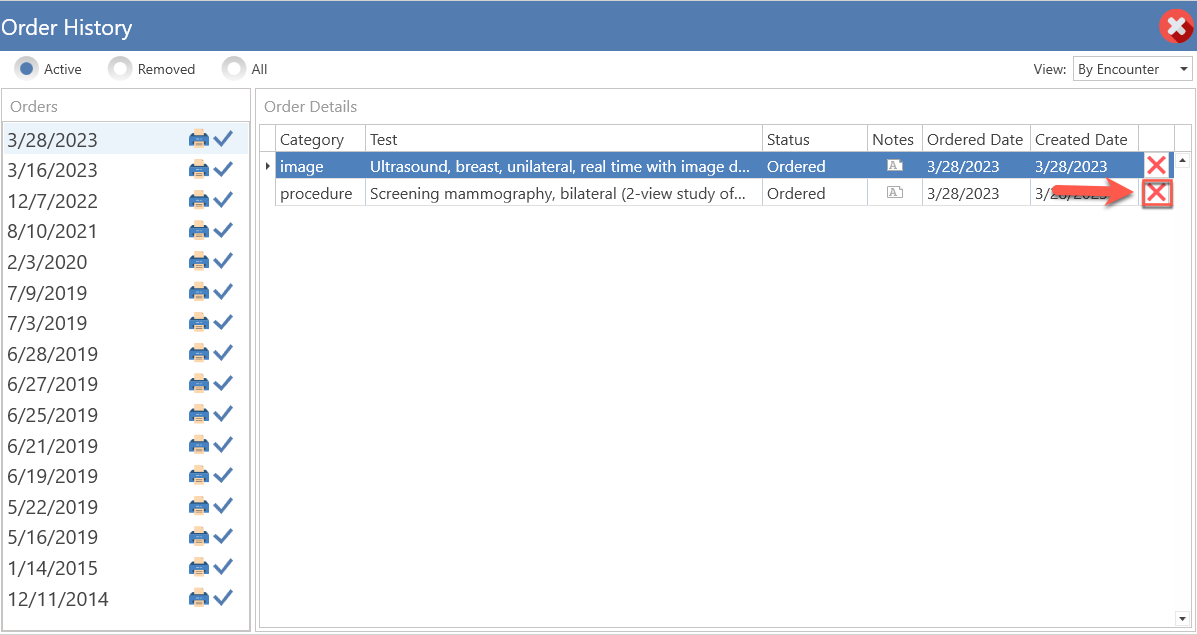Print the 12/7/2022 order
This screenshot has height=635, width=1197.
[198, 200]
